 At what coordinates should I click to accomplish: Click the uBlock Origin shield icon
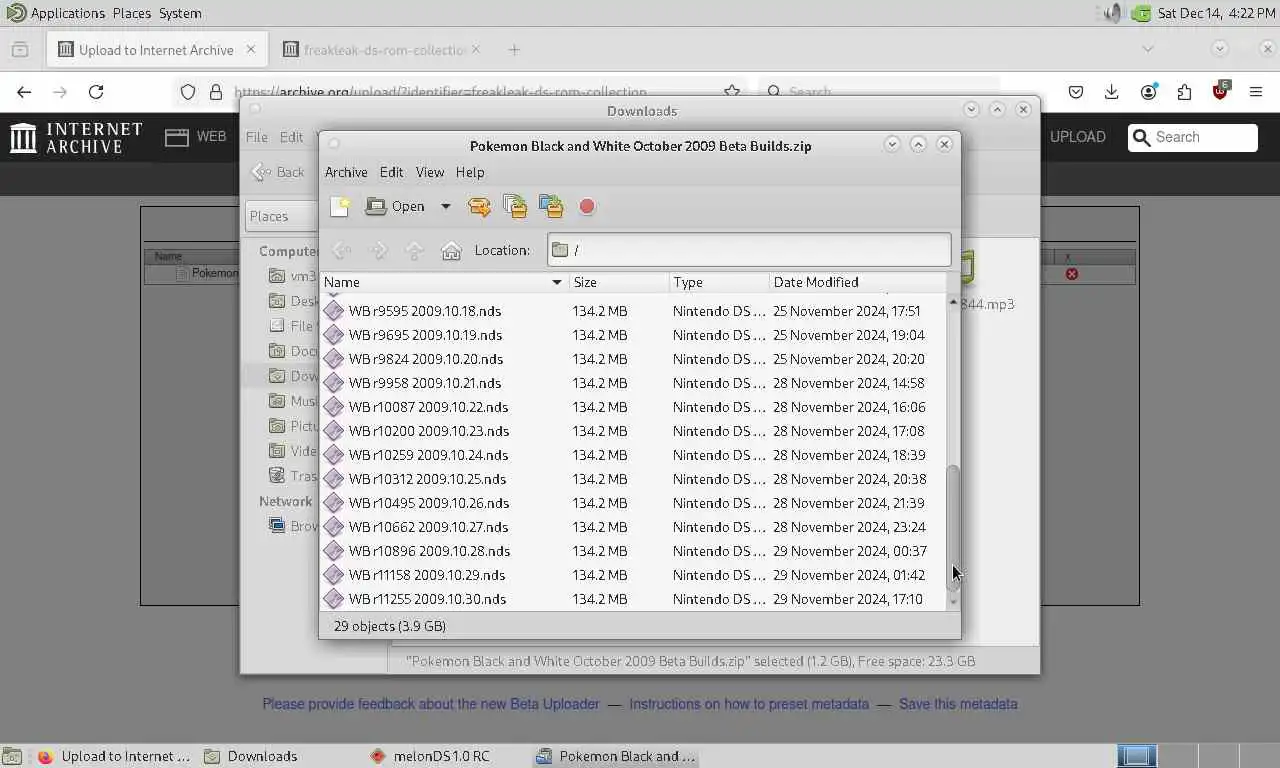tap(1220, 91)
